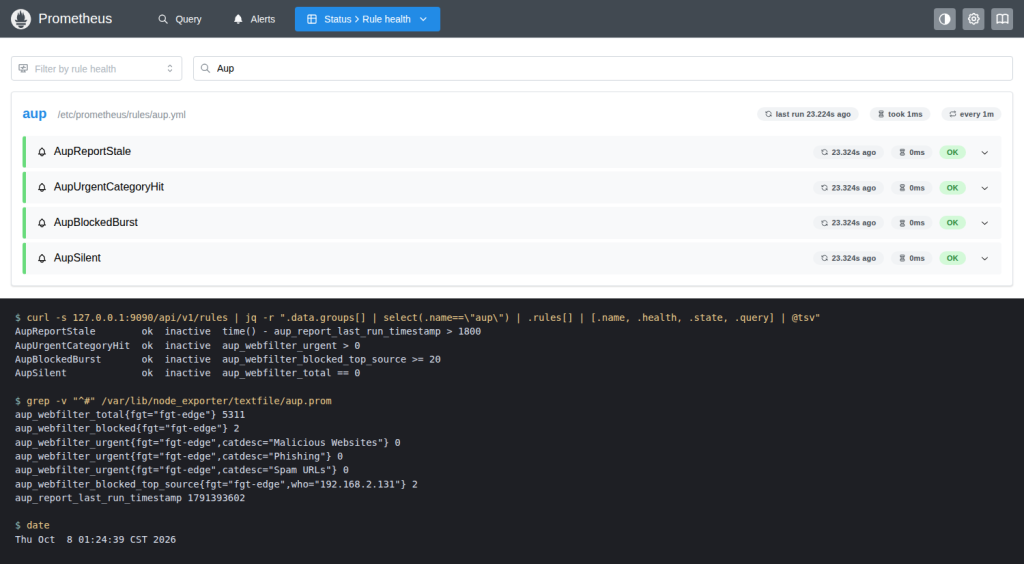Click the Spam URLs metric line
Image resolution: width=1024 pixels, height=564 pixels.
[x=182, y=470]
